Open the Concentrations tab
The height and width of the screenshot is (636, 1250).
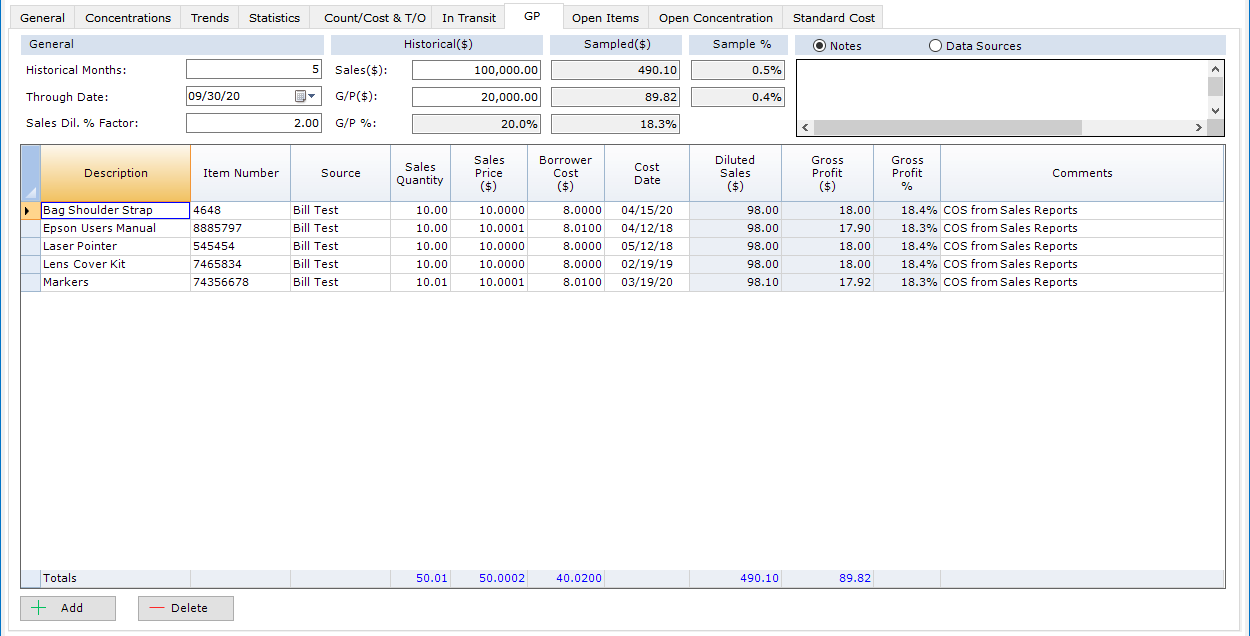pos(127,16)
